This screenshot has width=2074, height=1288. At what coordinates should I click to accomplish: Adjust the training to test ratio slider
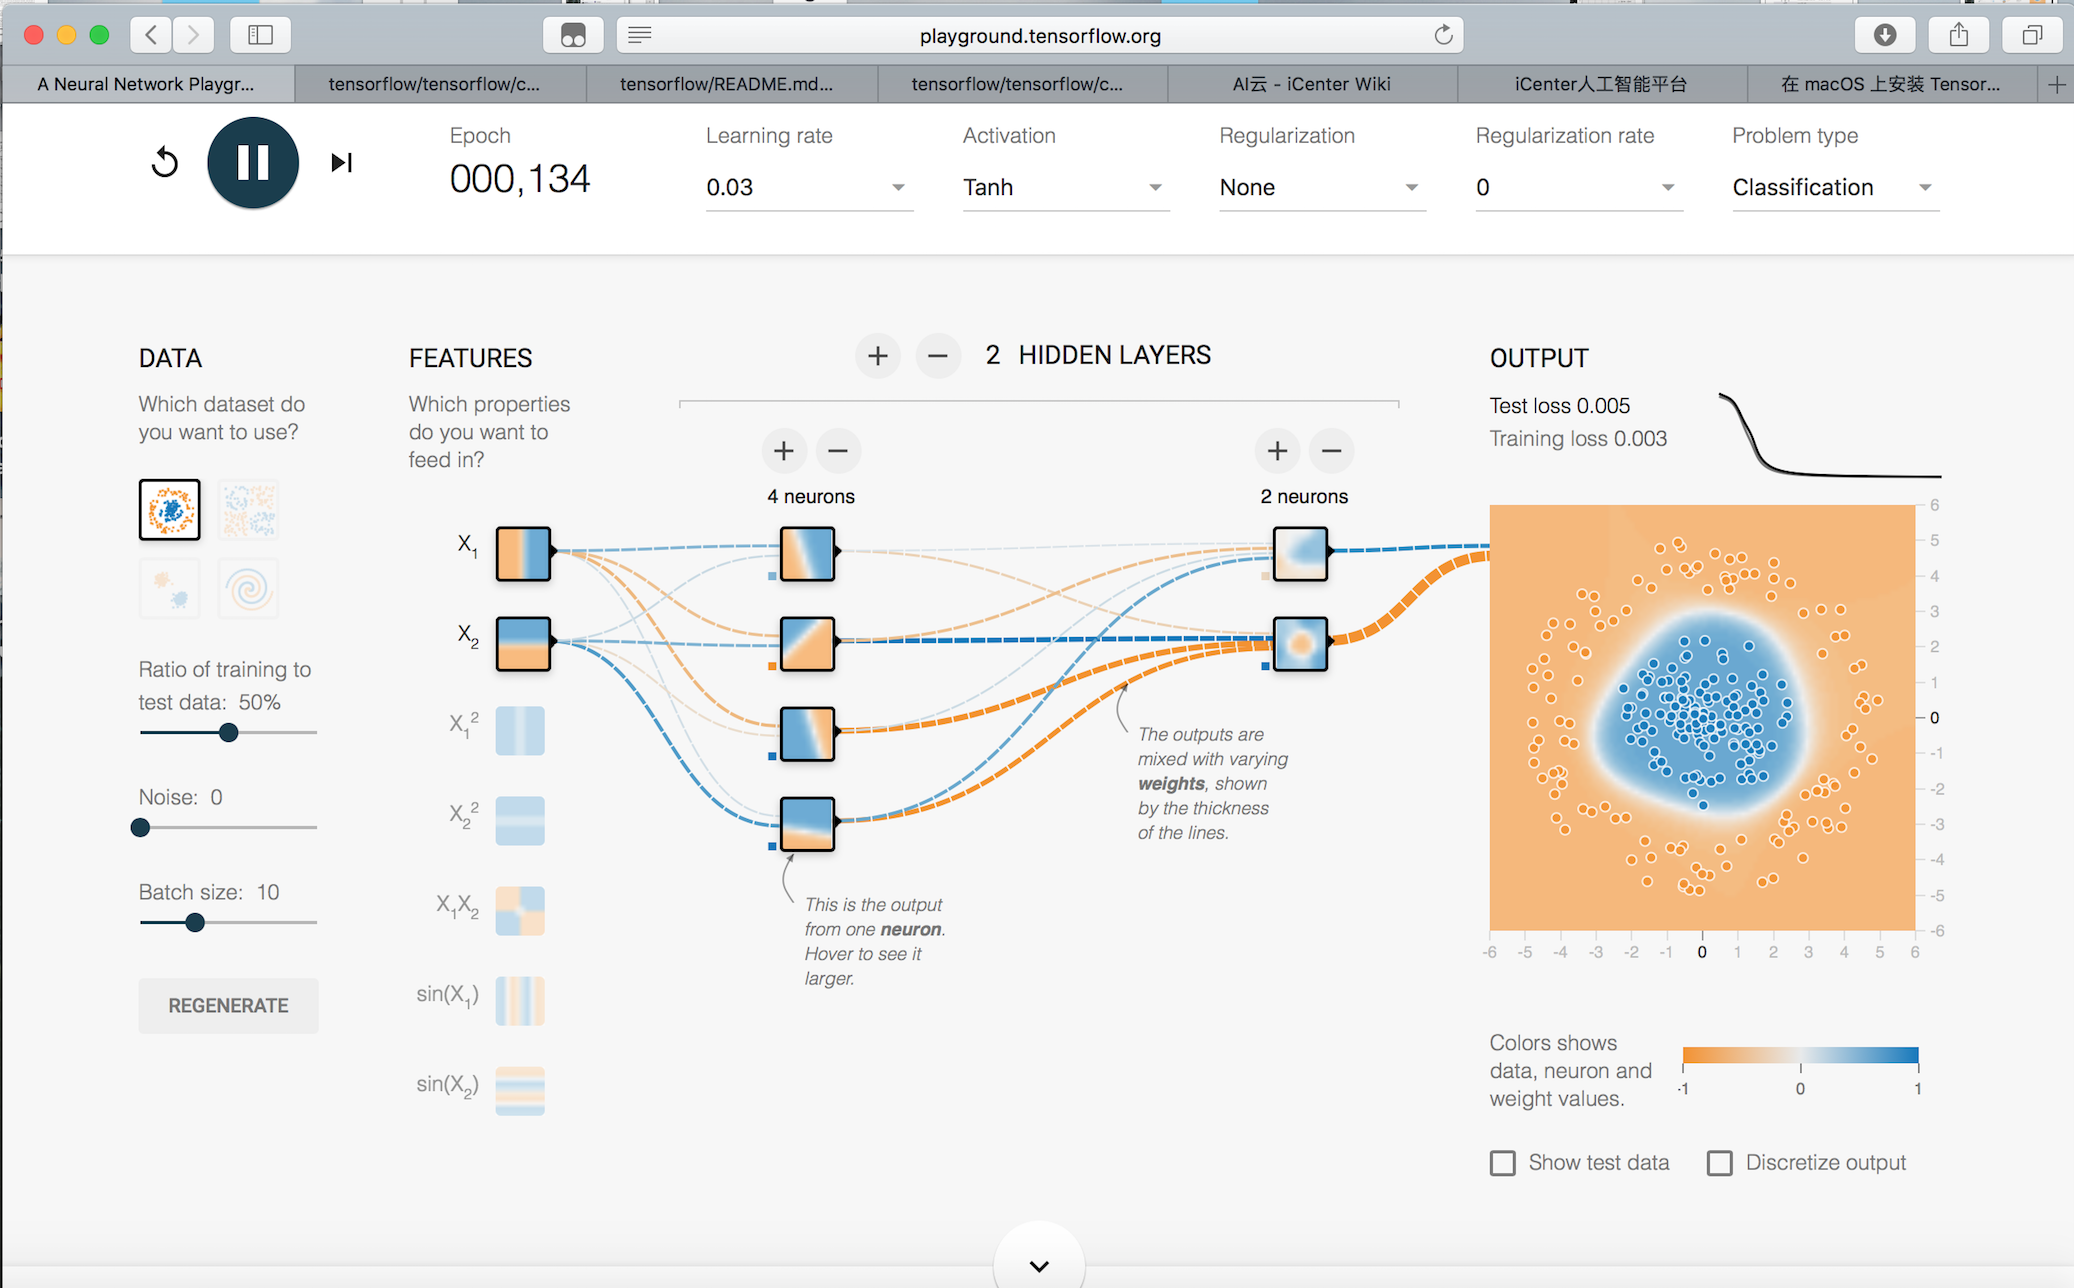click(229, 732)
